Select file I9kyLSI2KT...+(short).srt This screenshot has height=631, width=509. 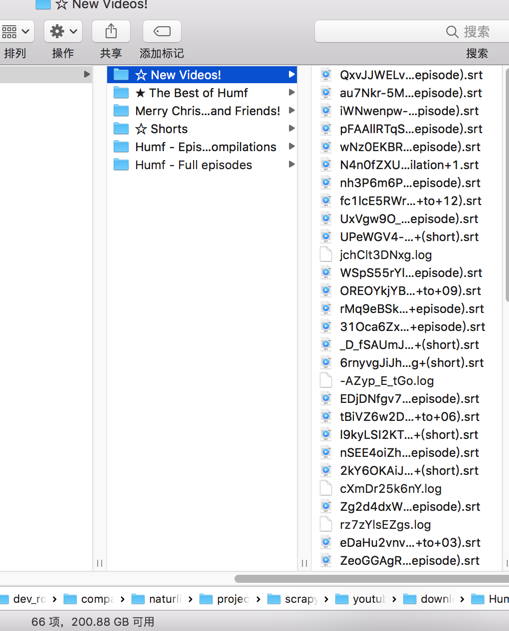(x=406, y=435)
